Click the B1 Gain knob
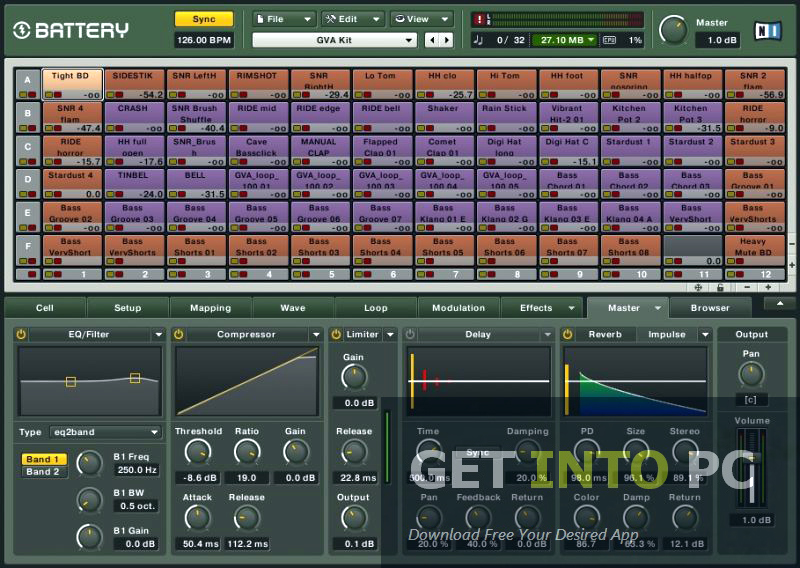Image resolution: width=800 pixels, height=568 pixels. [x=89, y=537]
